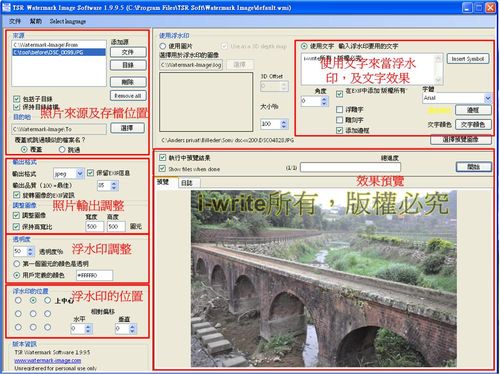Click the 高度 height input field
Image resolution: width=500 pixels, height=374 pixels.
[116, 227]
